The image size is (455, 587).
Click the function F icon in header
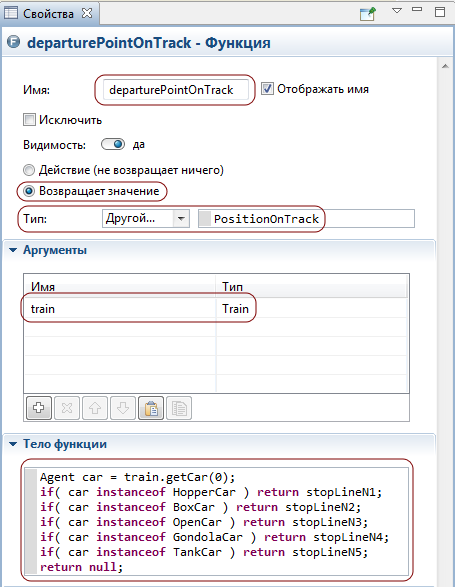point(14,42)
